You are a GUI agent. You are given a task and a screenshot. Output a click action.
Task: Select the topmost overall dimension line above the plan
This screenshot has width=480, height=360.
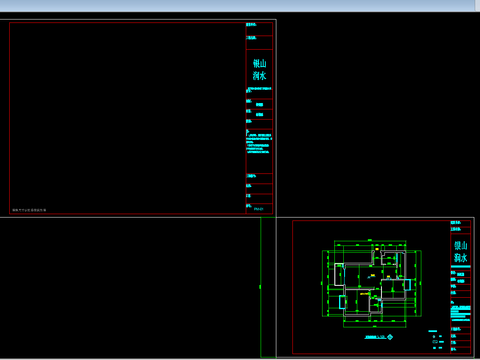[370, 240]
